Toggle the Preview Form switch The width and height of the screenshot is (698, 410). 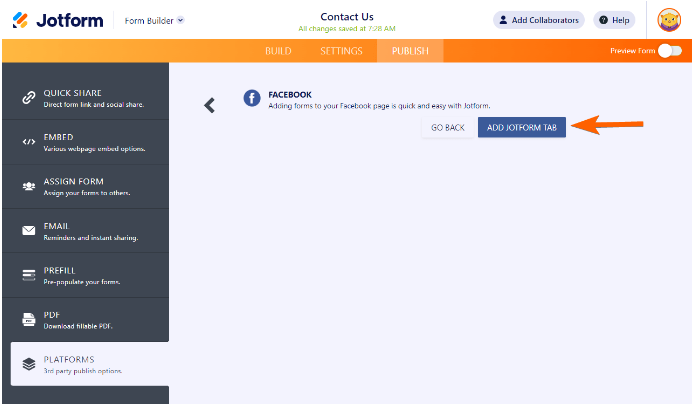tap(670, 51)
